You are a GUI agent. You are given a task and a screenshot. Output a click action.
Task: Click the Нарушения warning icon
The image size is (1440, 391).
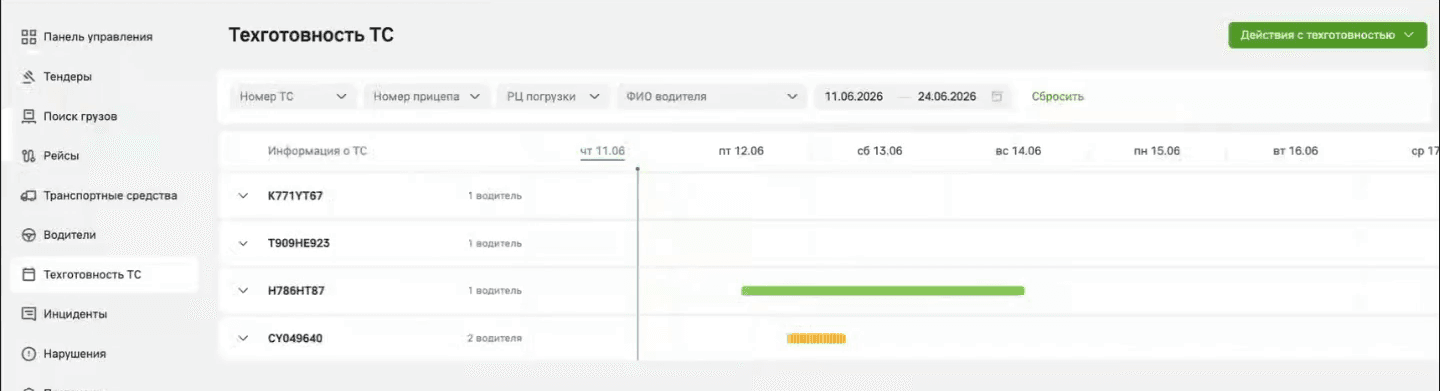tap(28, 354)
